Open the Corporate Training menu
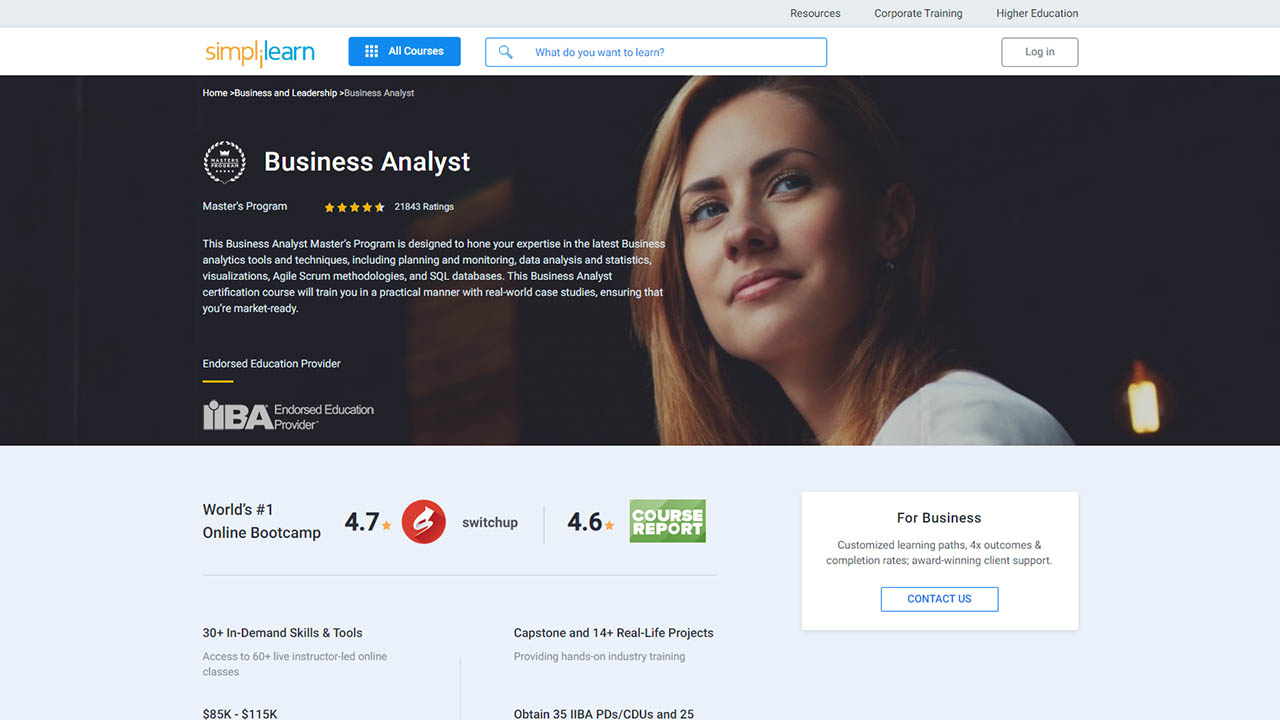The image size is (1280, 720). click(917, 13)
